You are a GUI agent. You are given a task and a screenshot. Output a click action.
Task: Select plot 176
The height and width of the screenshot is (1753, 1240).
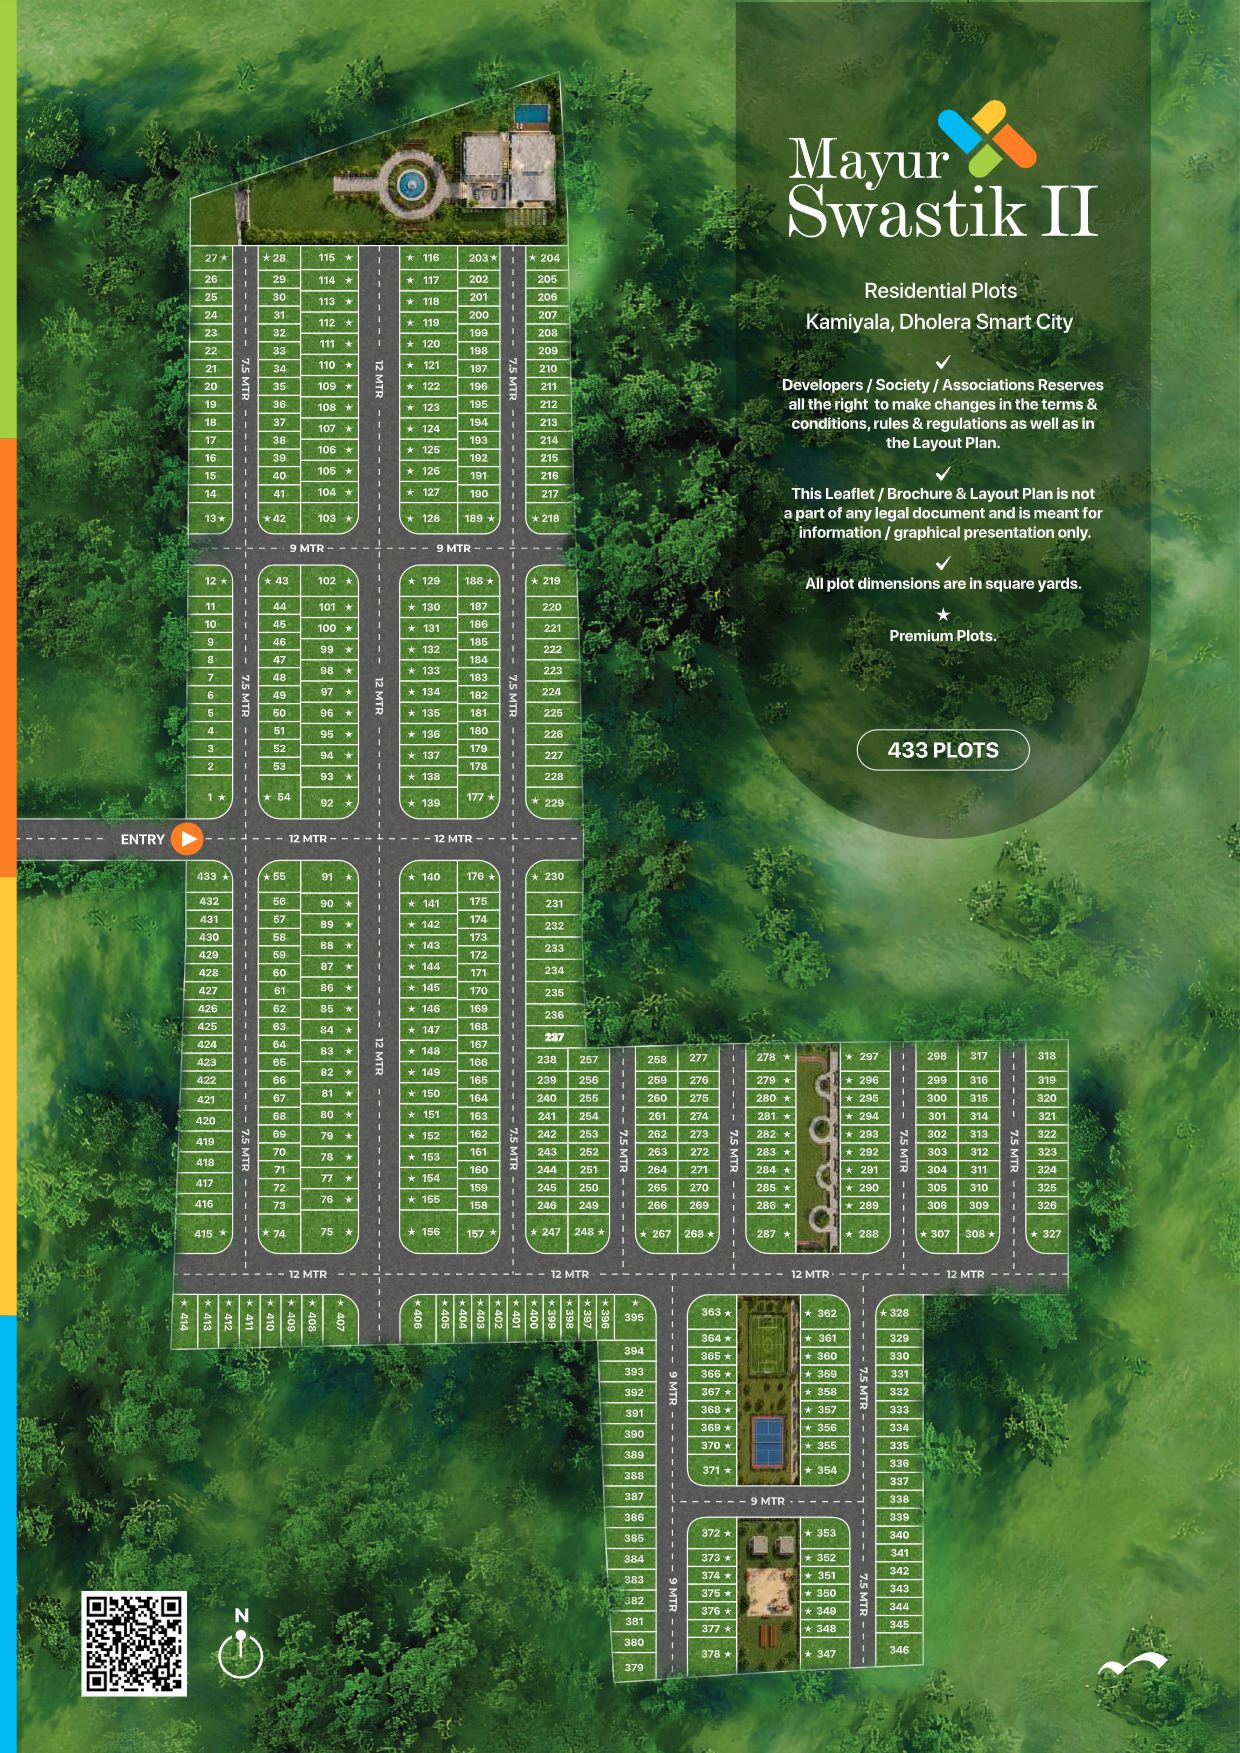479,876
